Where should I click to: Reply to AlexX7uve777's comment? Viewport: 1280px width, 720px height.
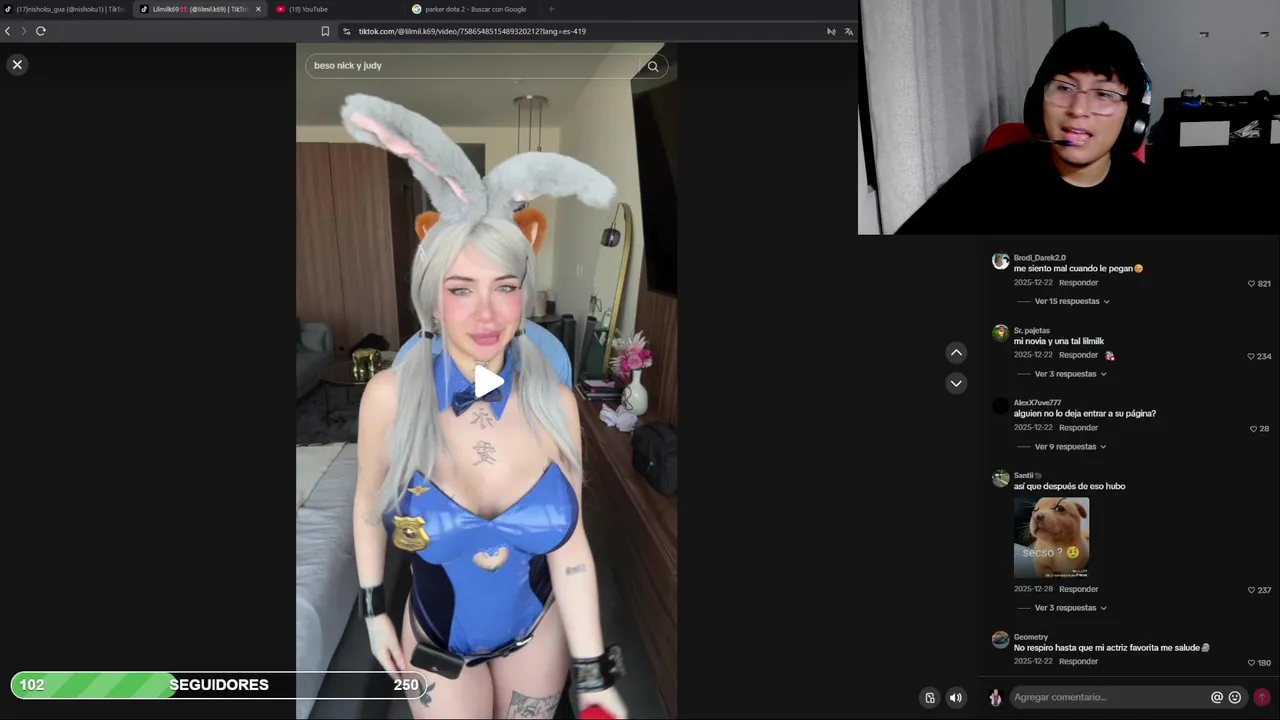coord(1078,428)
